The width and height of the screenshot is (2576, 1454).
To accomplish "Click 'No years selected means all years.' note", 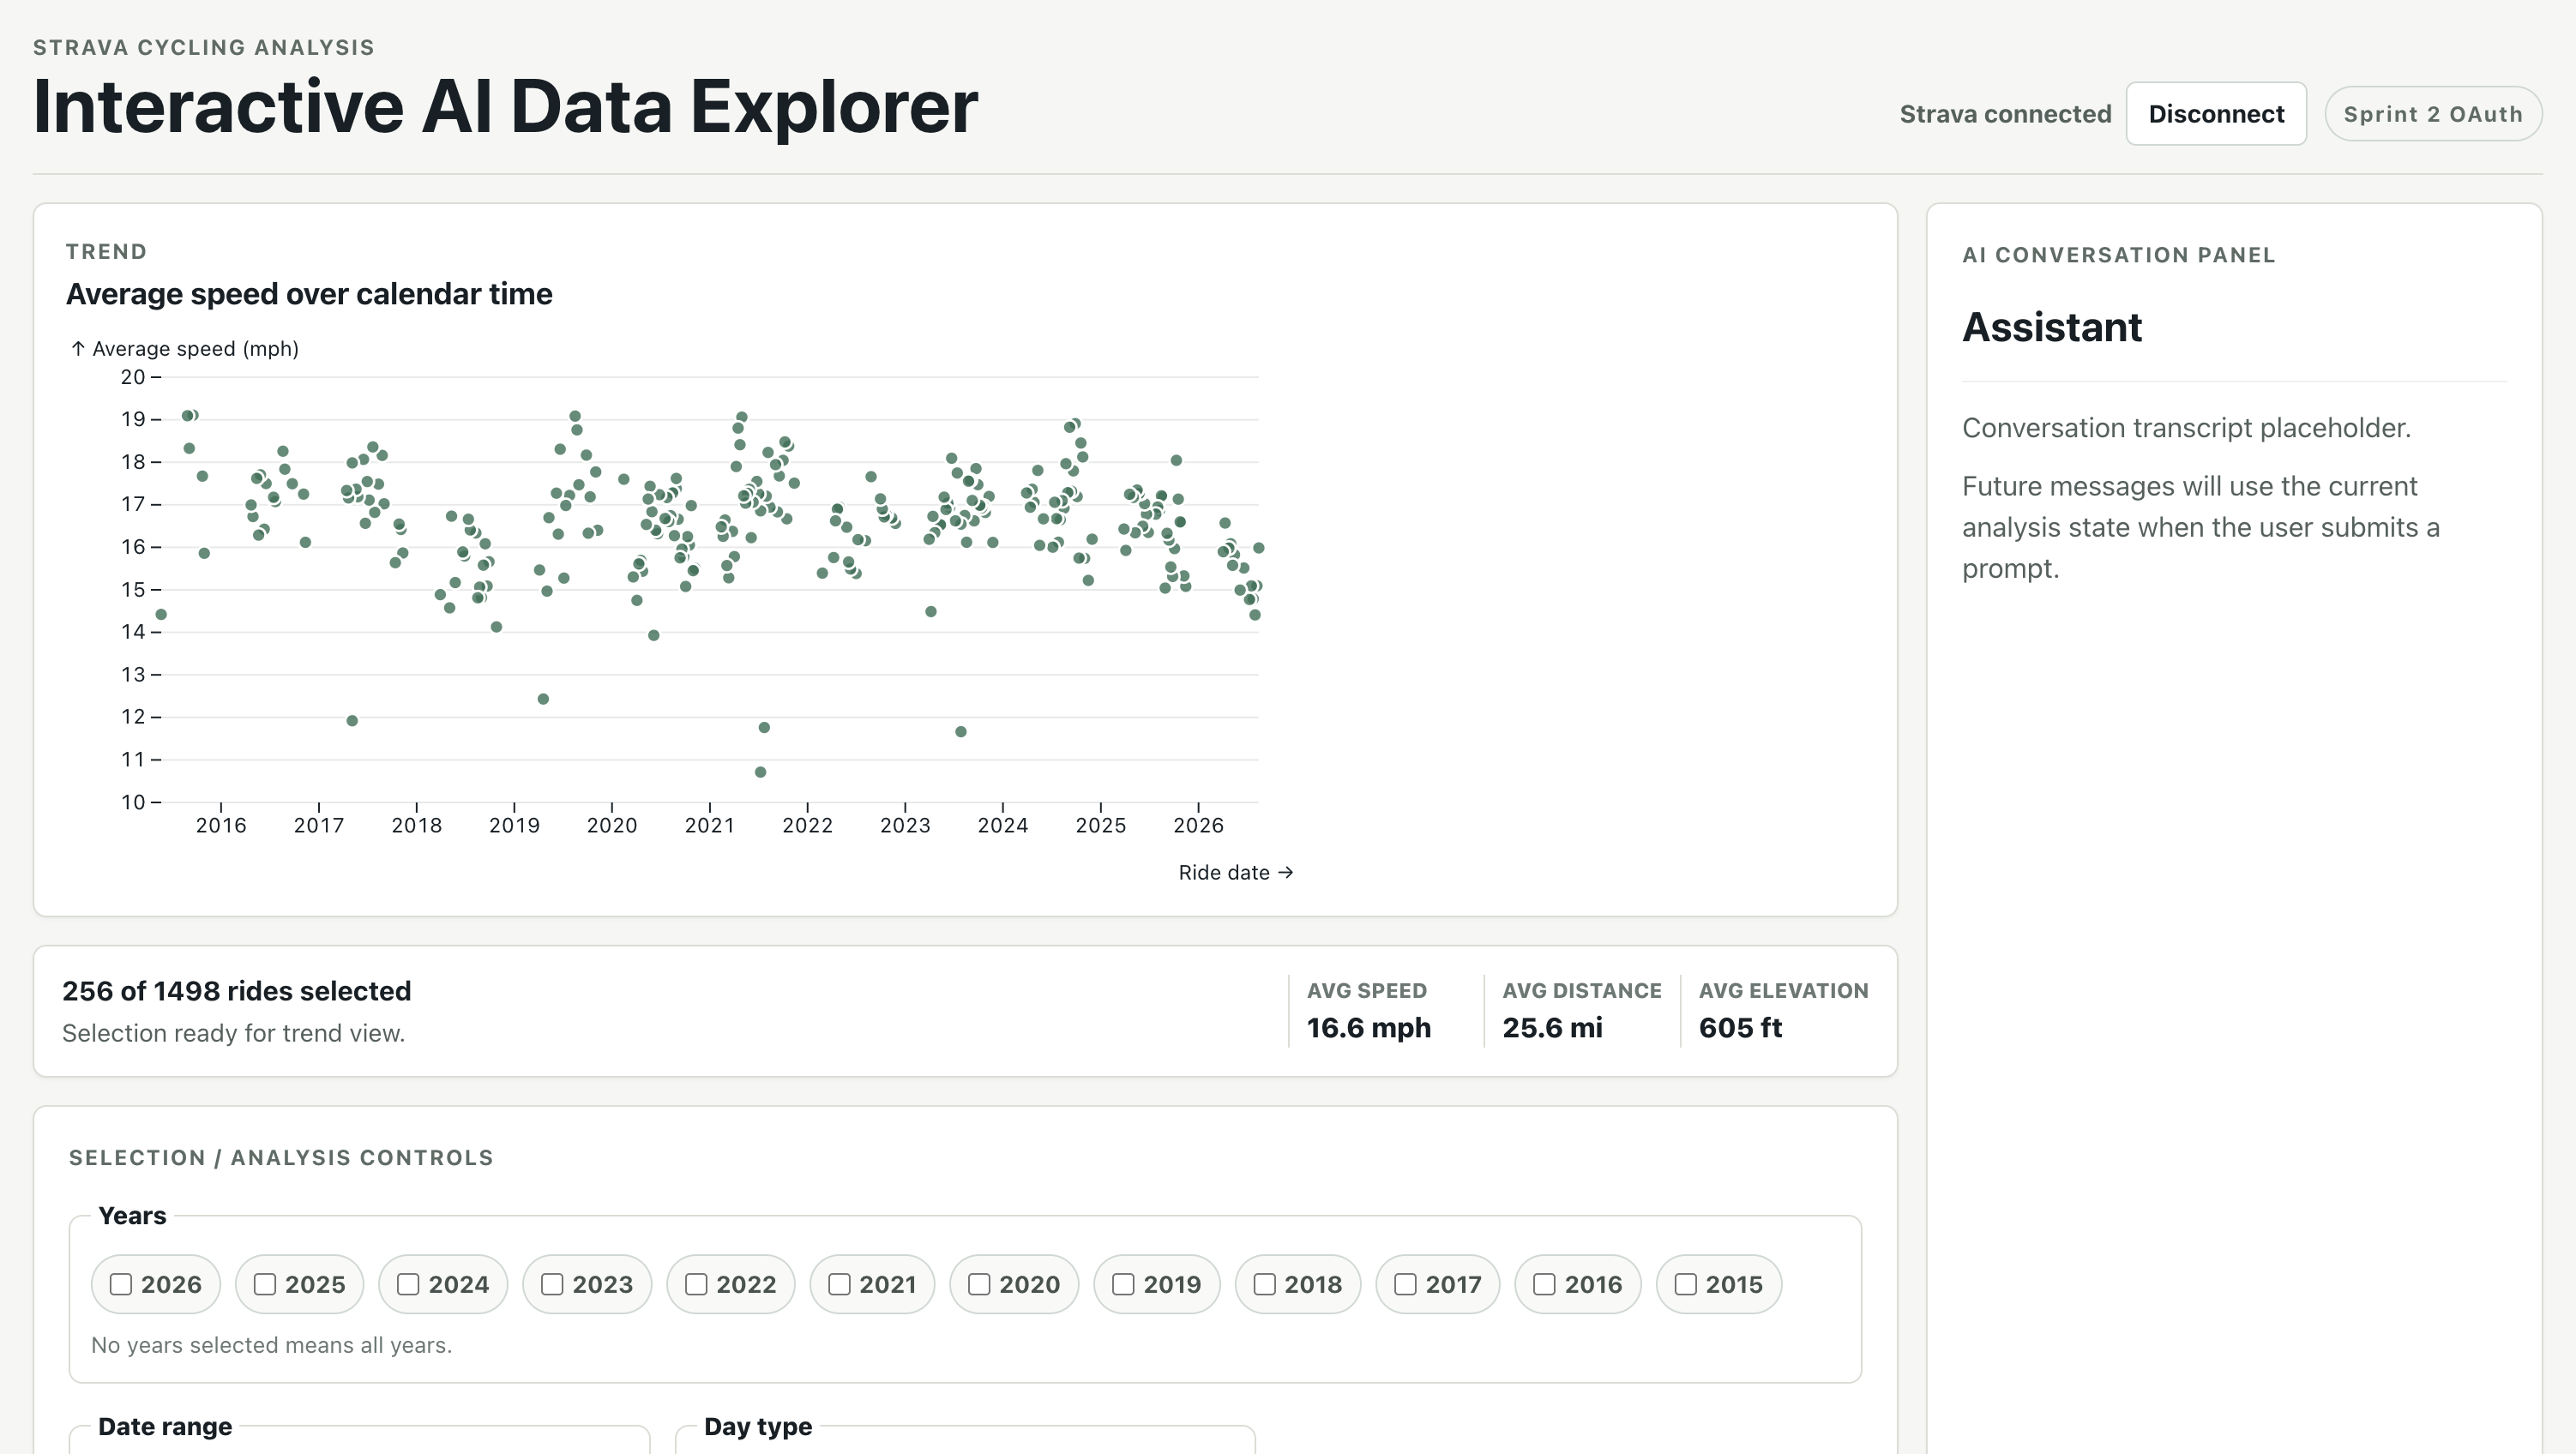I will (x=271, y=1345).
